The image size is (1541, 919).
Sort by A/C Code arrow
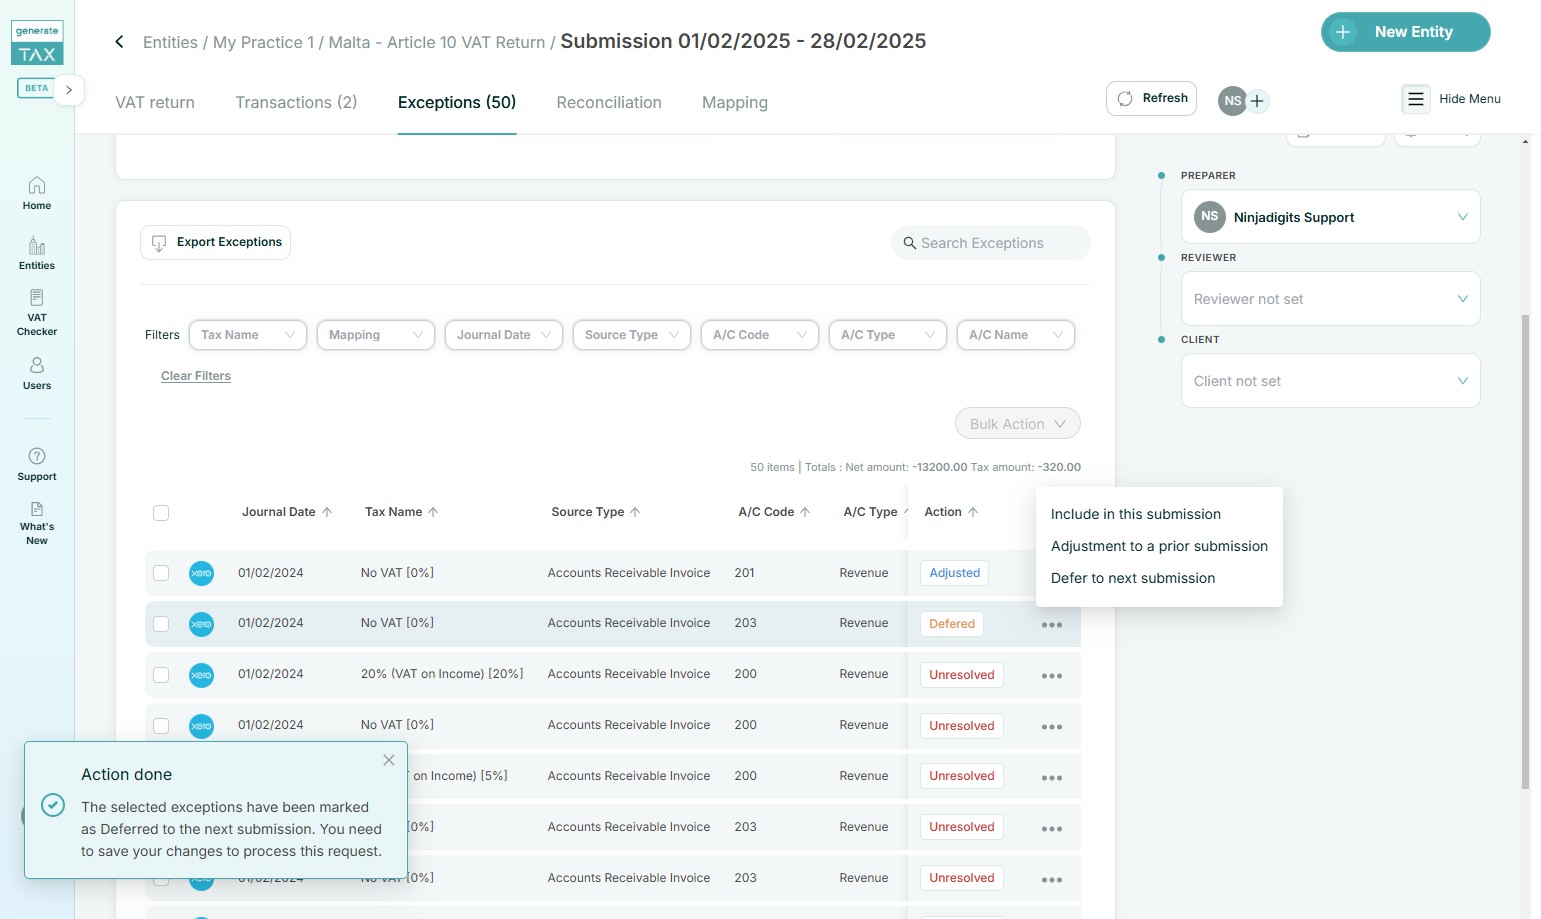[x=805, y=512]
